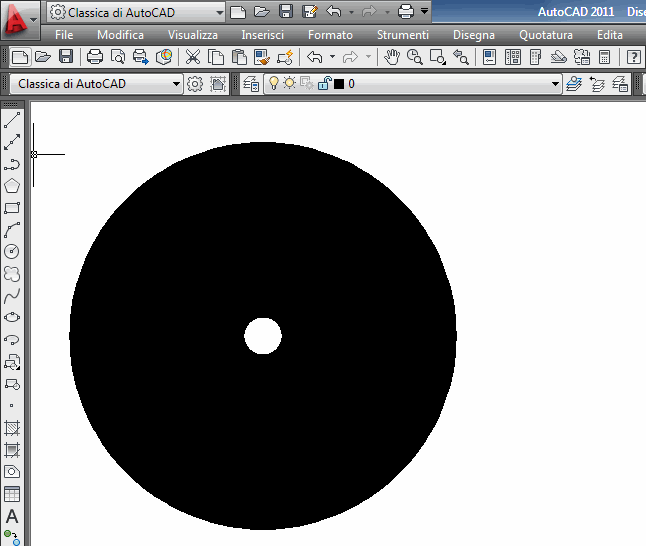The width and height of the screenshot is (646, 546).
Task: Click the Block Editor icon
Action: pyautogui.click(x=285, y=57)
